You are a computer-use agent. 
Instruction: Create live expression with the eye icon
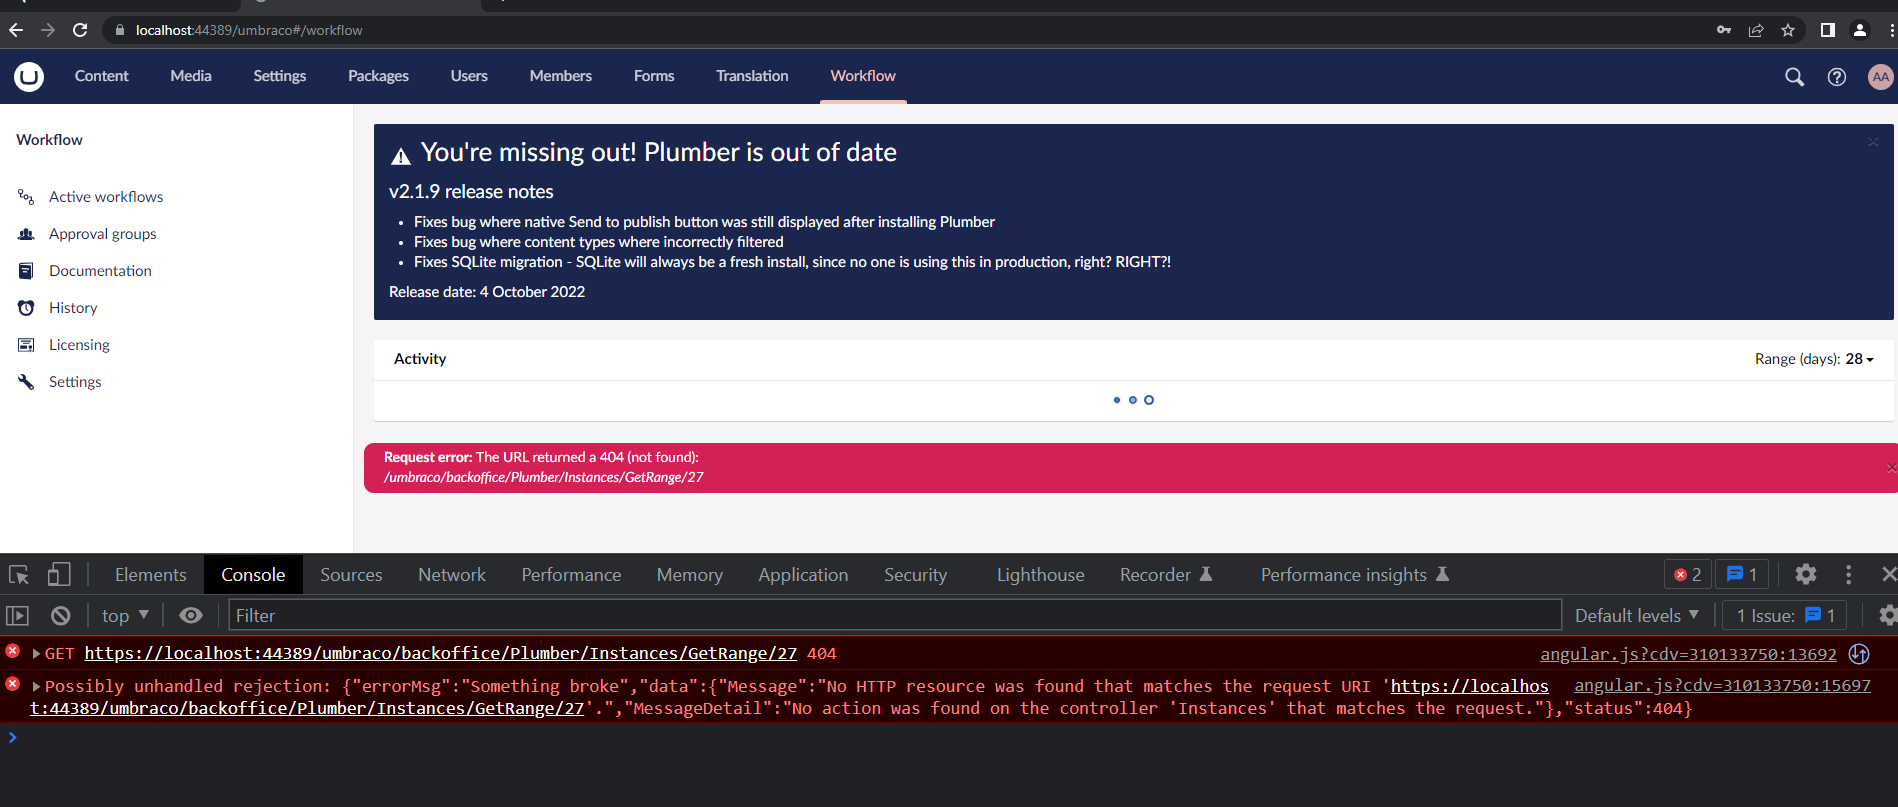(x=191, y=616)
